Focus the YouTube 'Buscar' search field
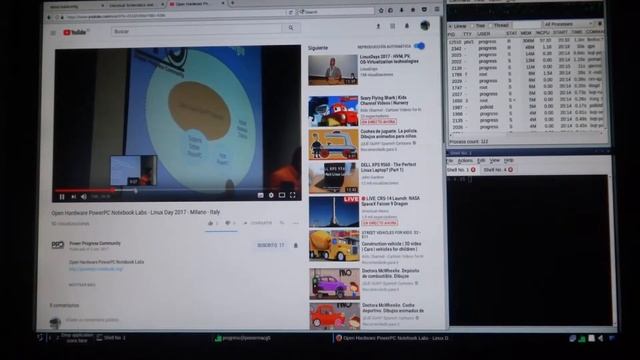 (x=196, y=31)
